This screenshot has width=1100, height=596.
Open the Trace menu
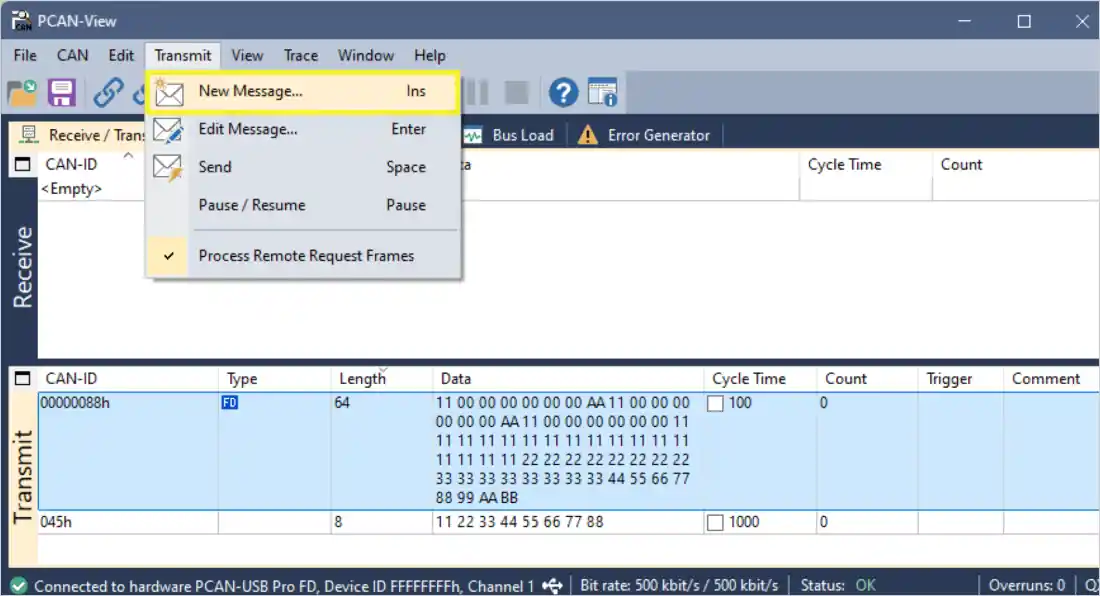click(301, 55)
